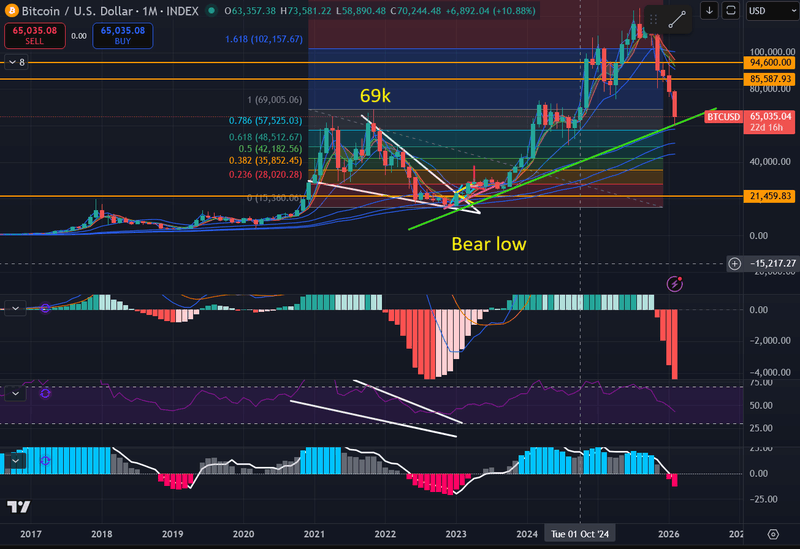
Task: Click the 2020 time axis label
Action: click(243, 534)
